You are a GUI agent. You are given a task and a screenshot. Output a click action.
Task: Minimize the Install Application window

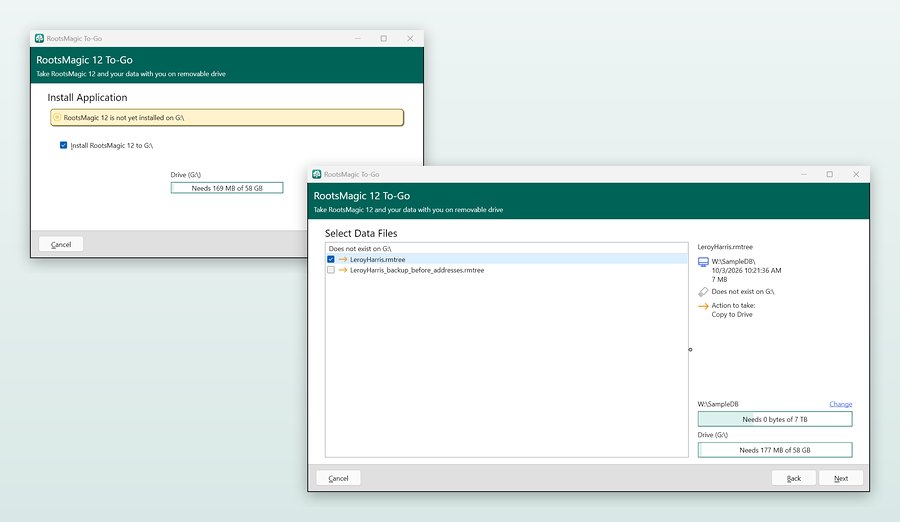358,38
